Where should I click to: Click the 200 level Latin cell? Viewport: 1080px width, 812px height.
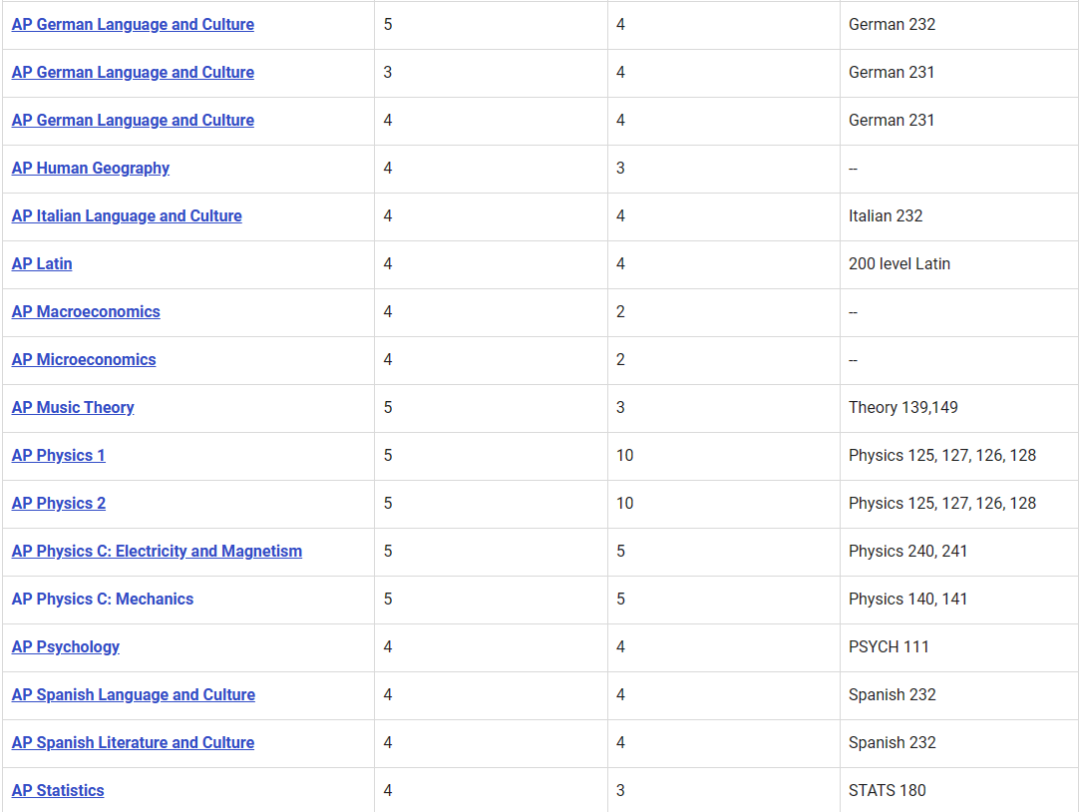[x=899, y=265]
